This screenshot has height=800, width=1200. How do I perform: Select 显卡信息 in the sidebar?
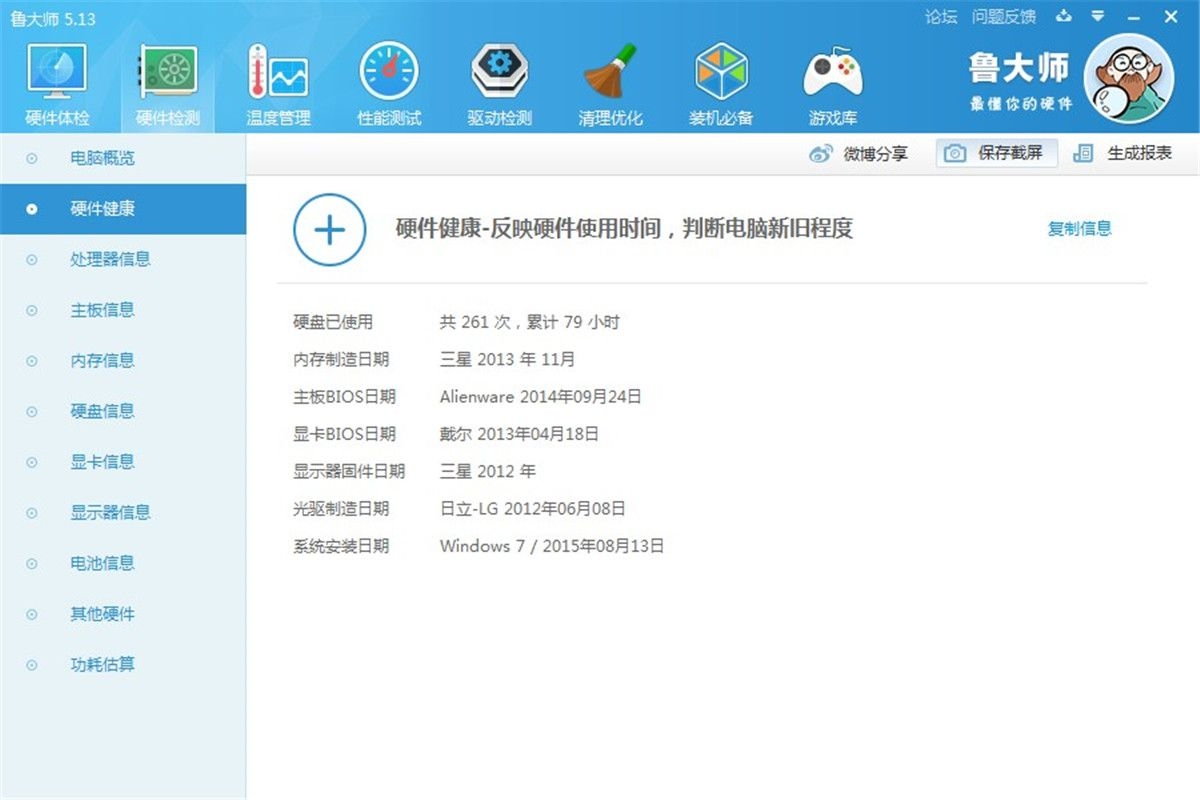click(122, 462)
